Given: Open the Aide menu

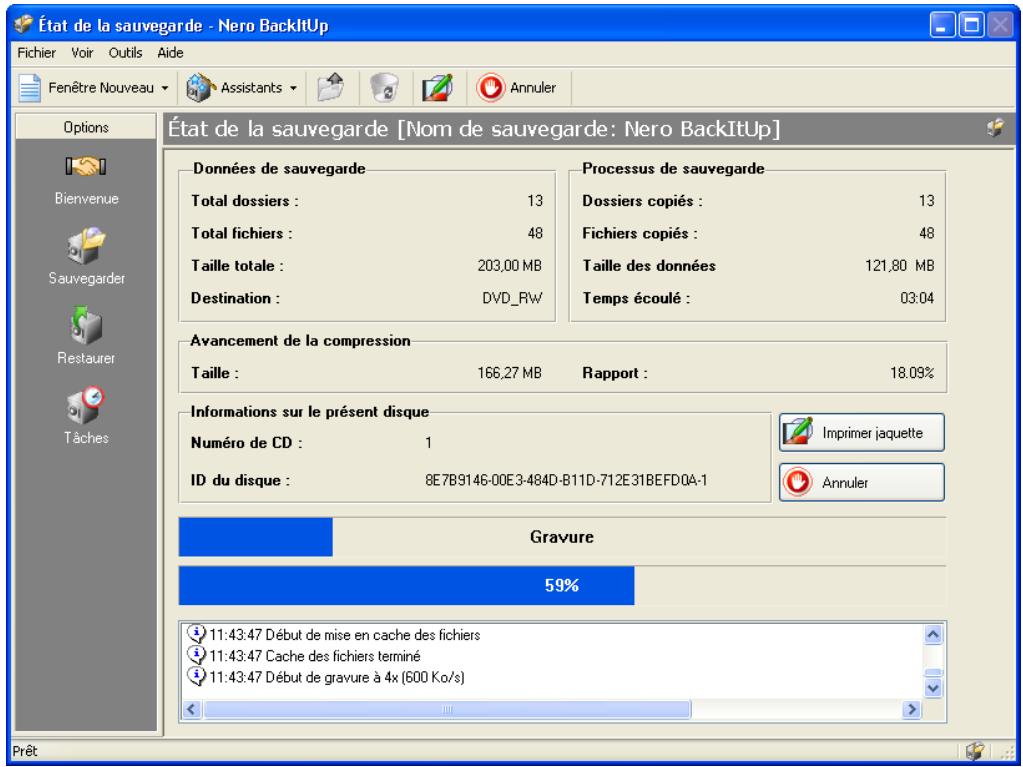Looking at the screenshot, I should tap(170, 53).
